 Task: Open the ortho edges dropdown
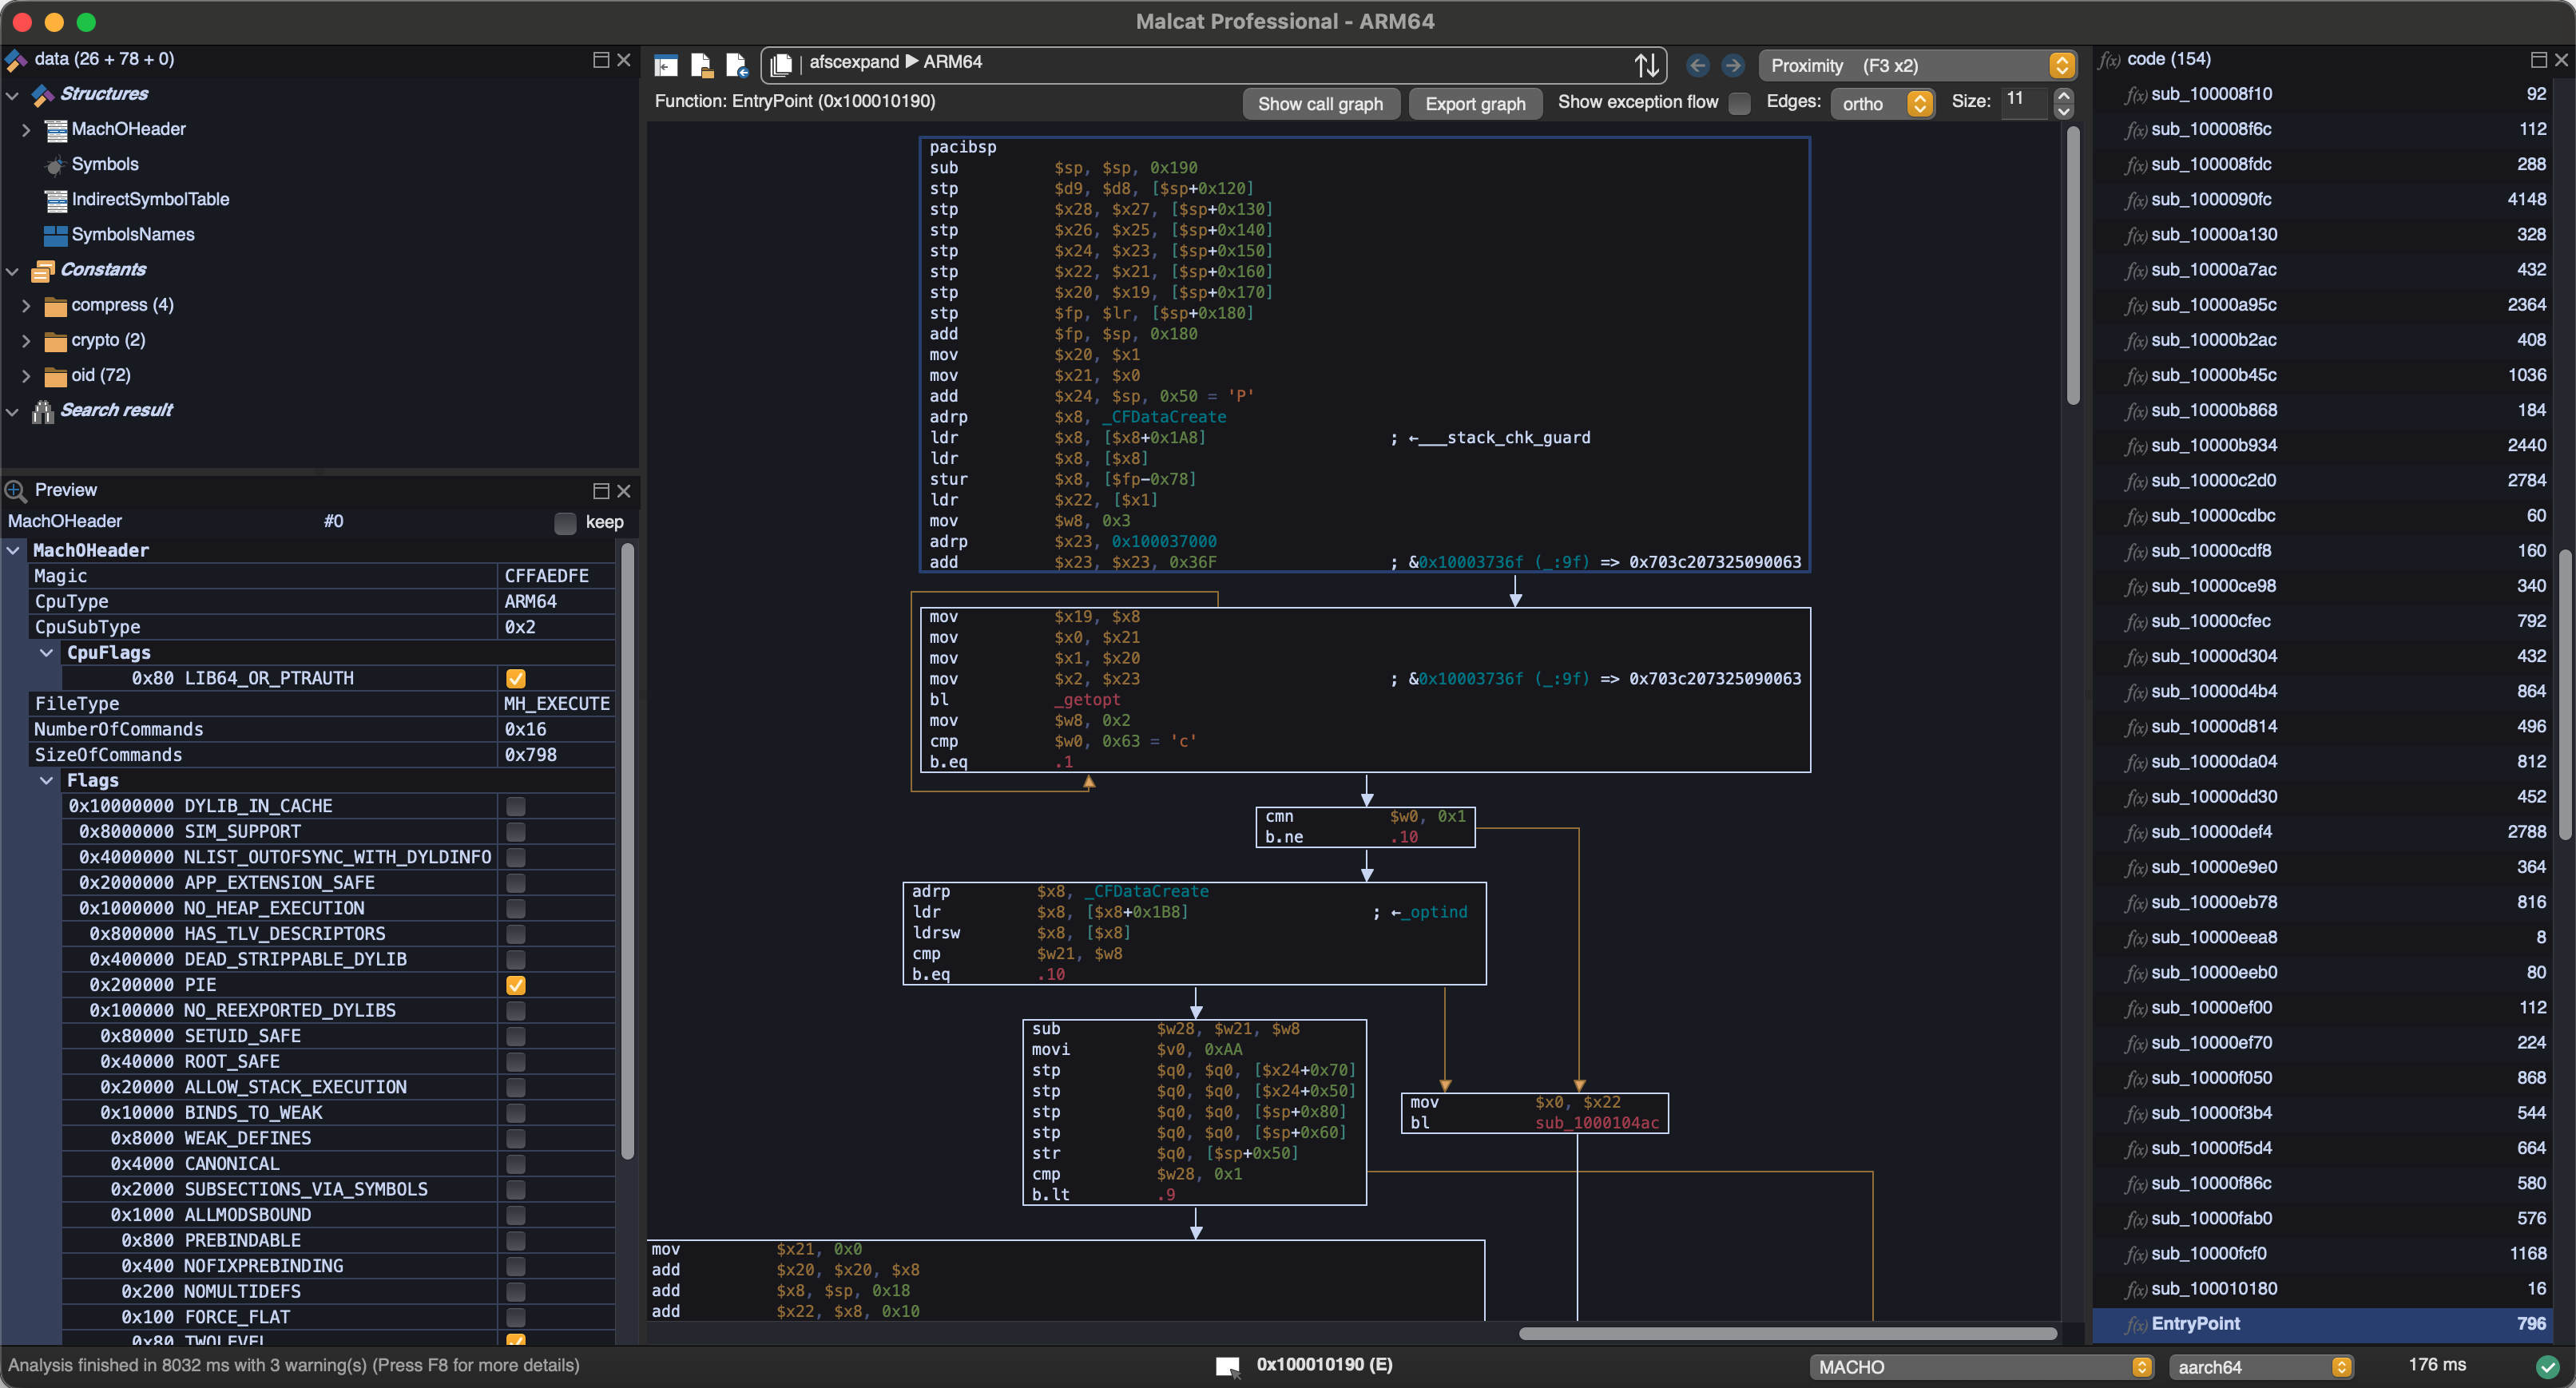[1881, 103]
